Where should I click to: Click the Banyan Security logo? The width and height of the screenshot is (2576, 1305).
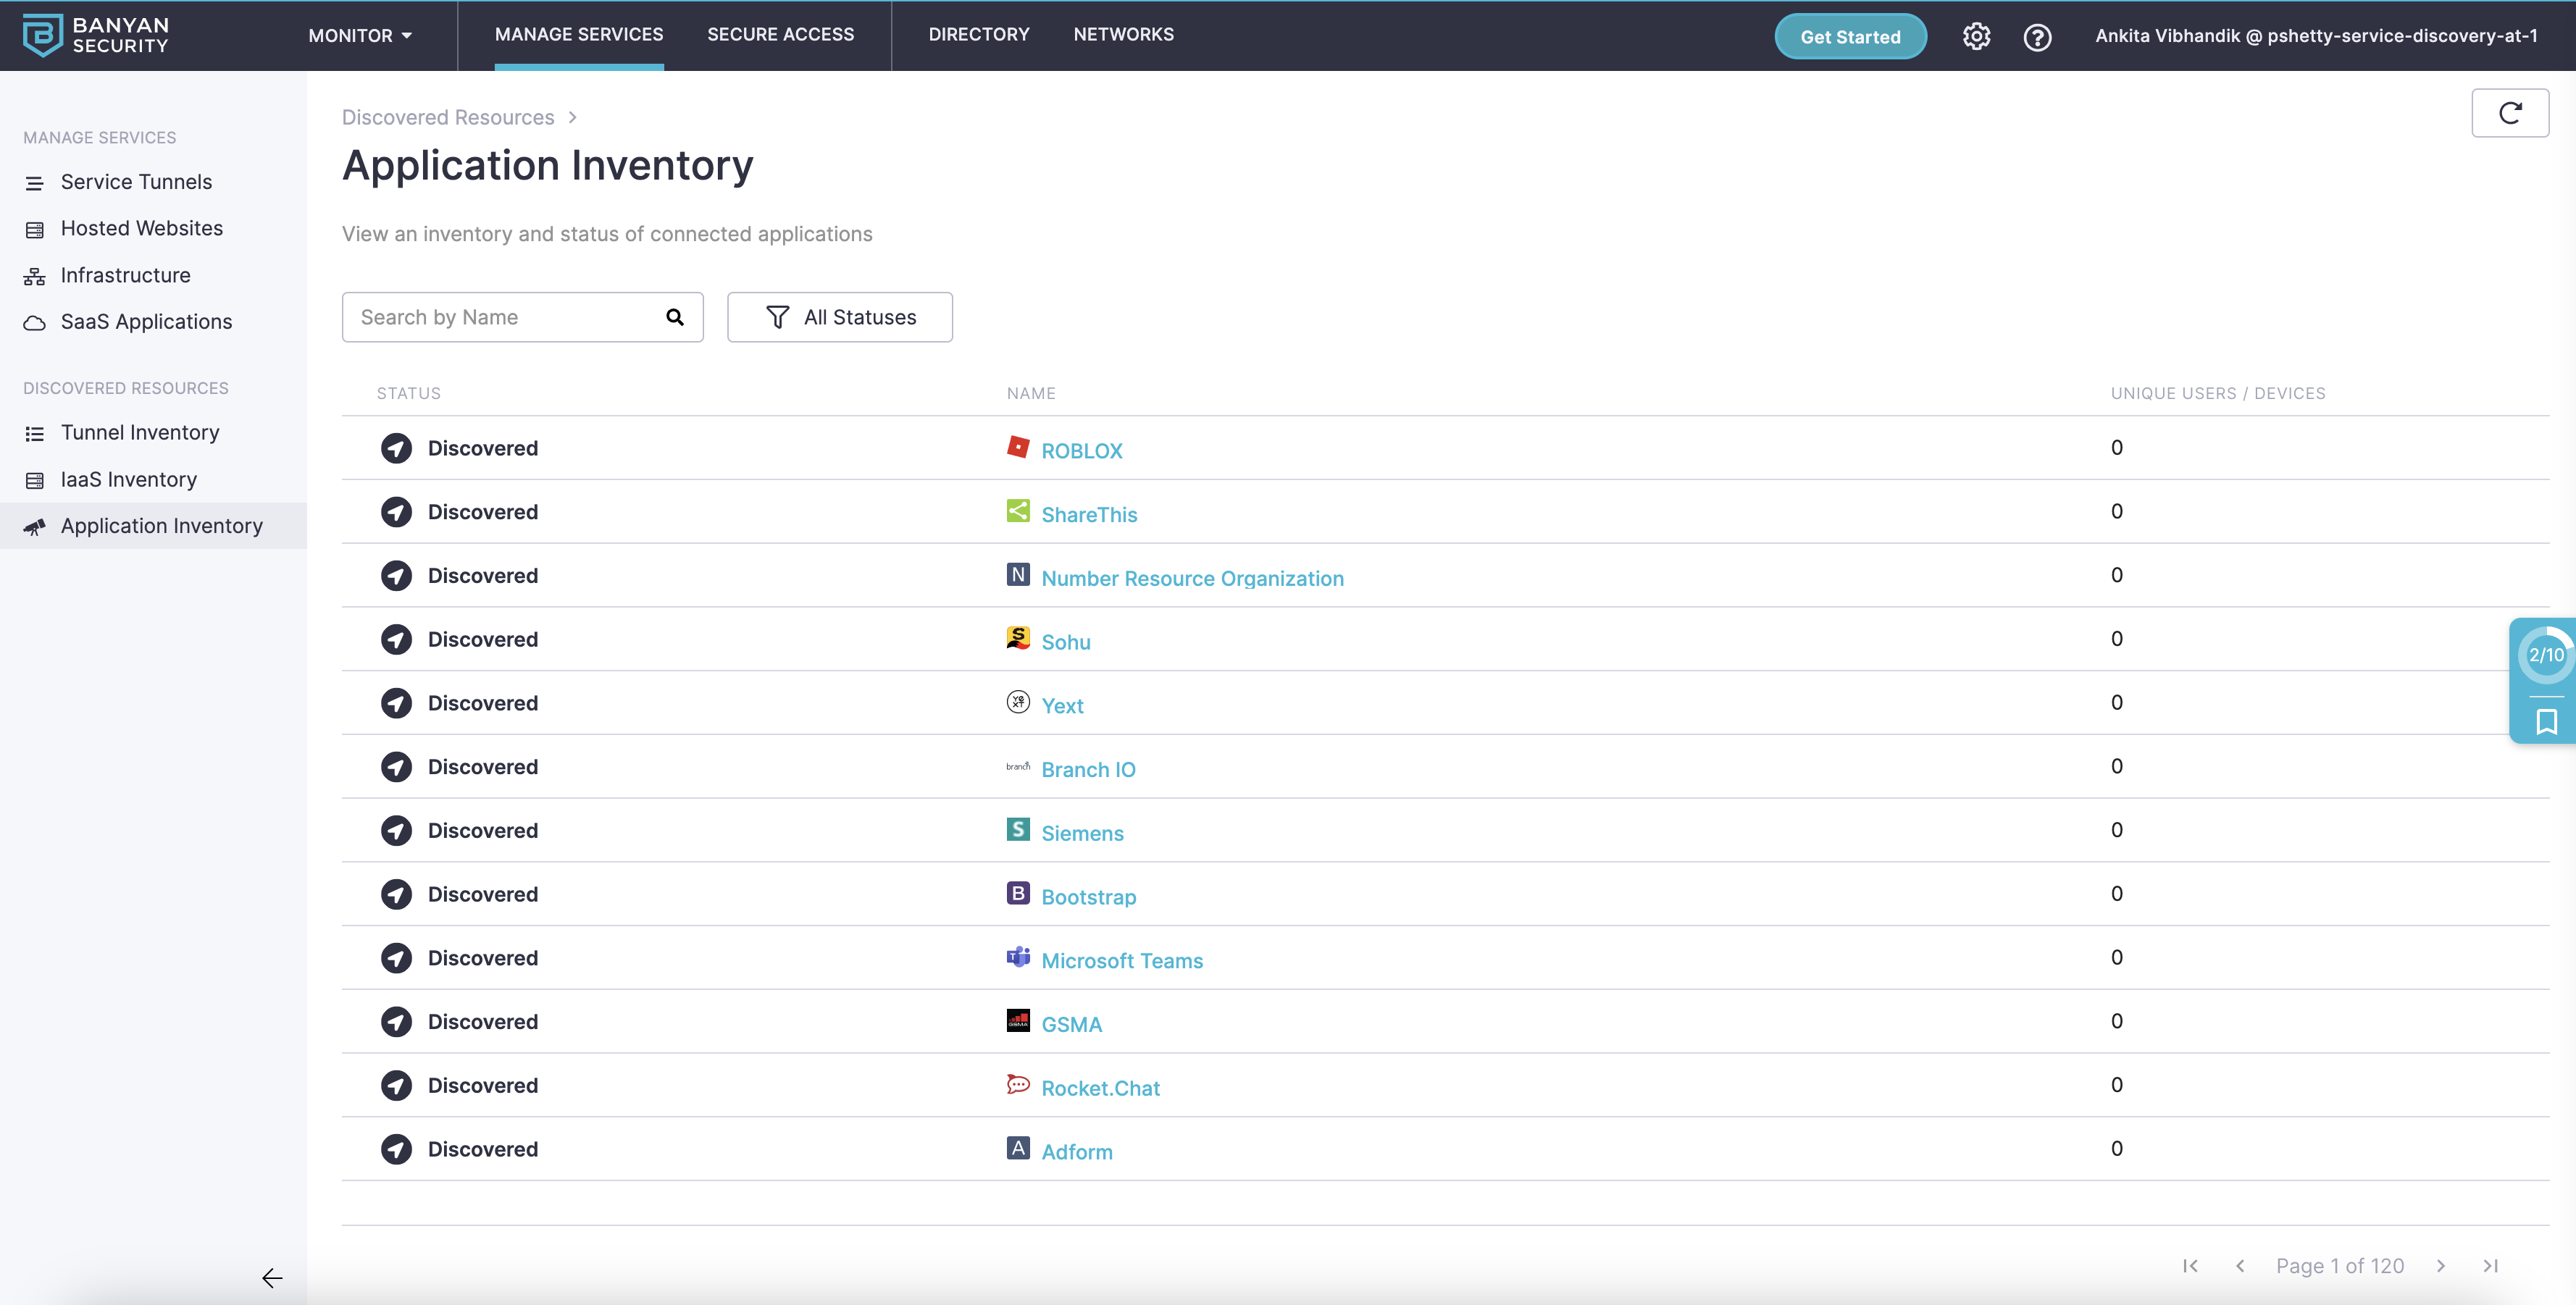(96, 35)
